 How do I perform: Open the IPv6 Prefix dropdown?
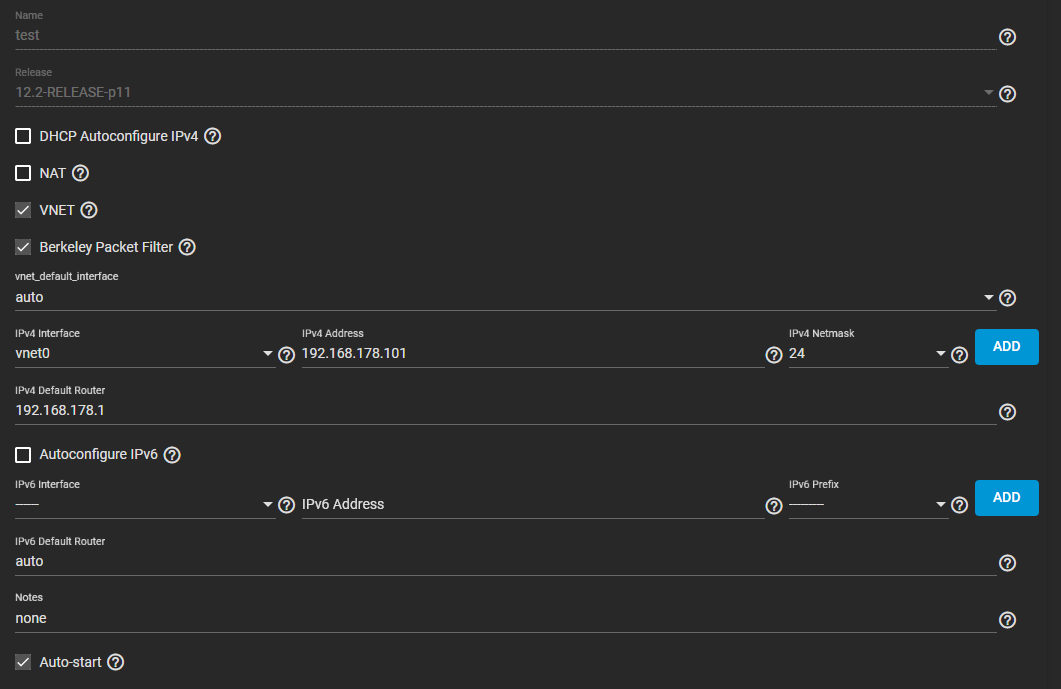point(866,505)
